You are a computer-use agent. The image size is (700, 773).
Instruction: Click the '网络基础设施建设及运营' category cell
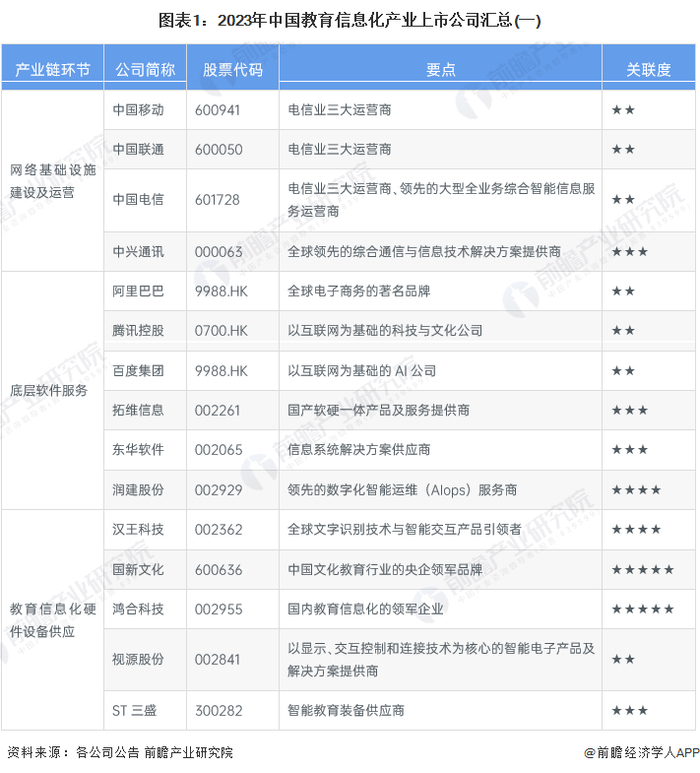pyautogui.click(x=52, y=181)
